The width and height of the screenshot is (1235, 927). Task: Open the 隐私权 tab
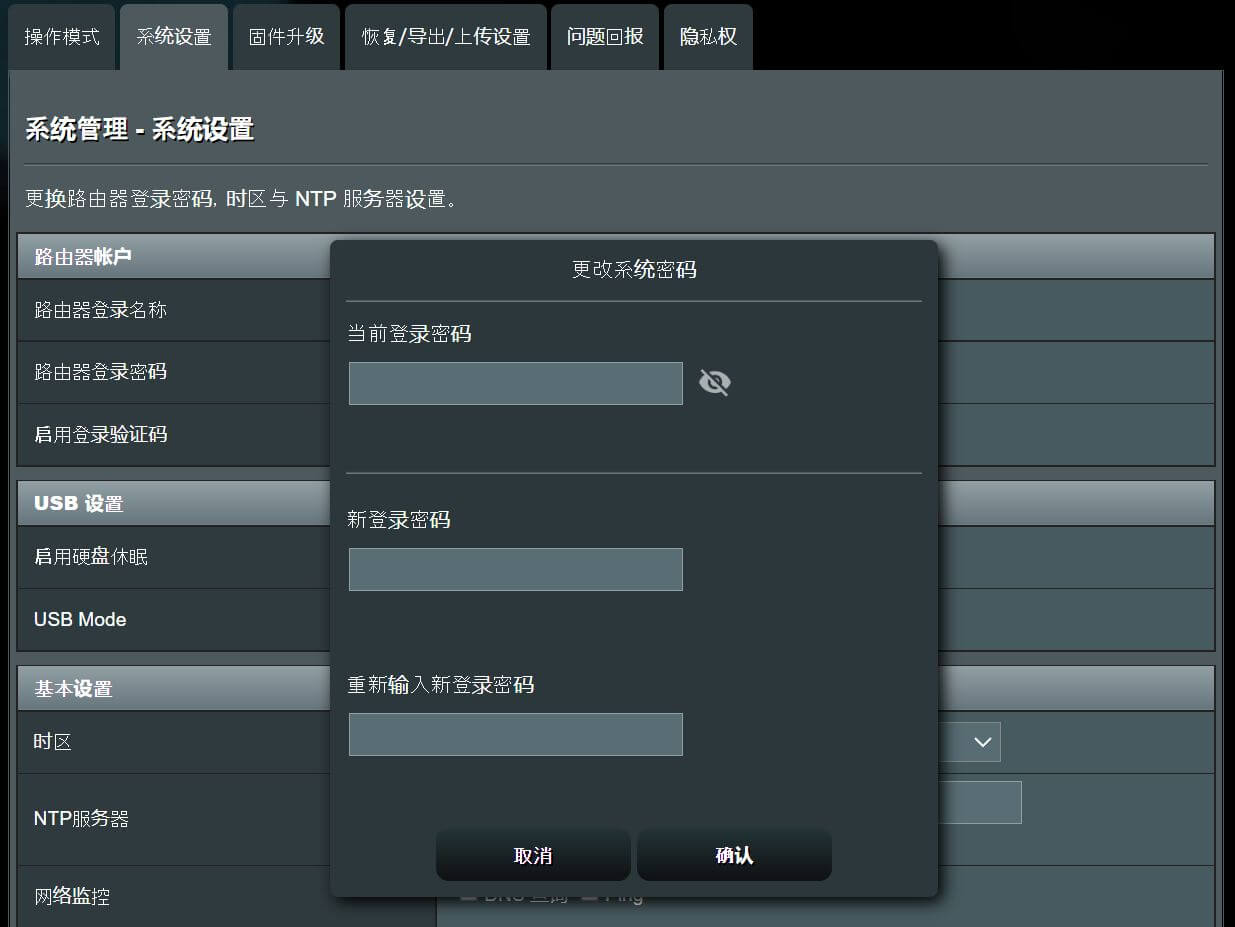point(707,36)
